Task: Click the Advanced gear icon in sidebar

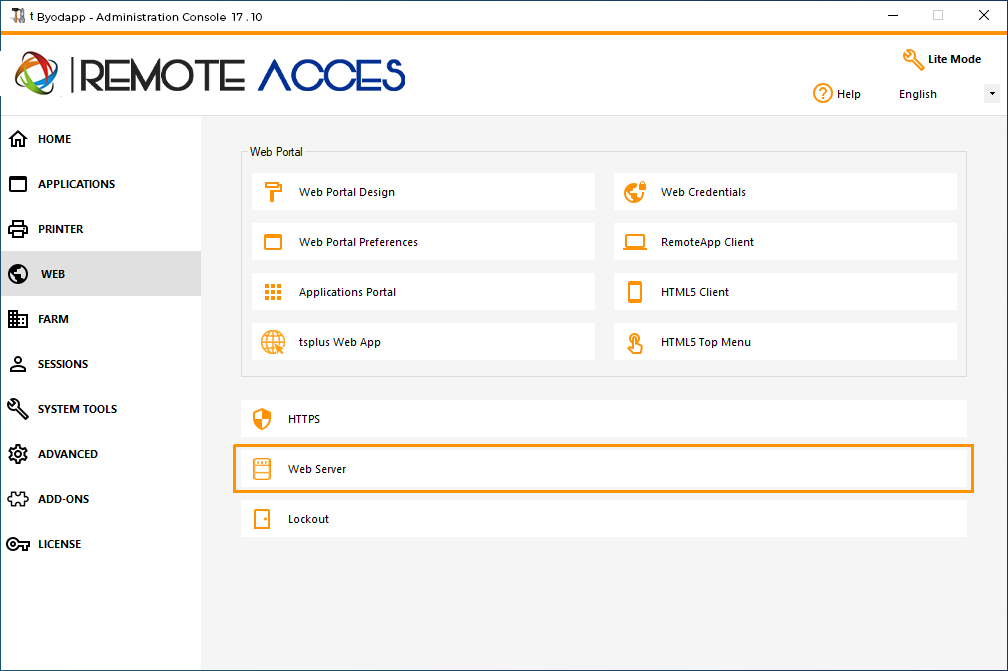Action: click(18, 454)
